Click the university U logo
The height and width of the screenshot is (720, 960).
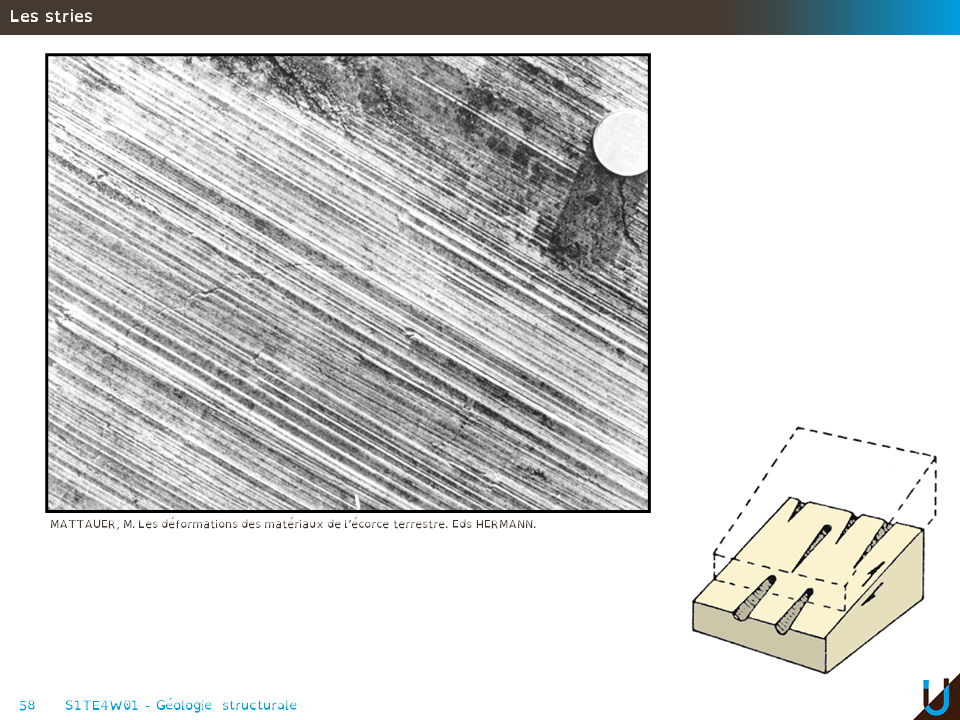tap(936, 697)
